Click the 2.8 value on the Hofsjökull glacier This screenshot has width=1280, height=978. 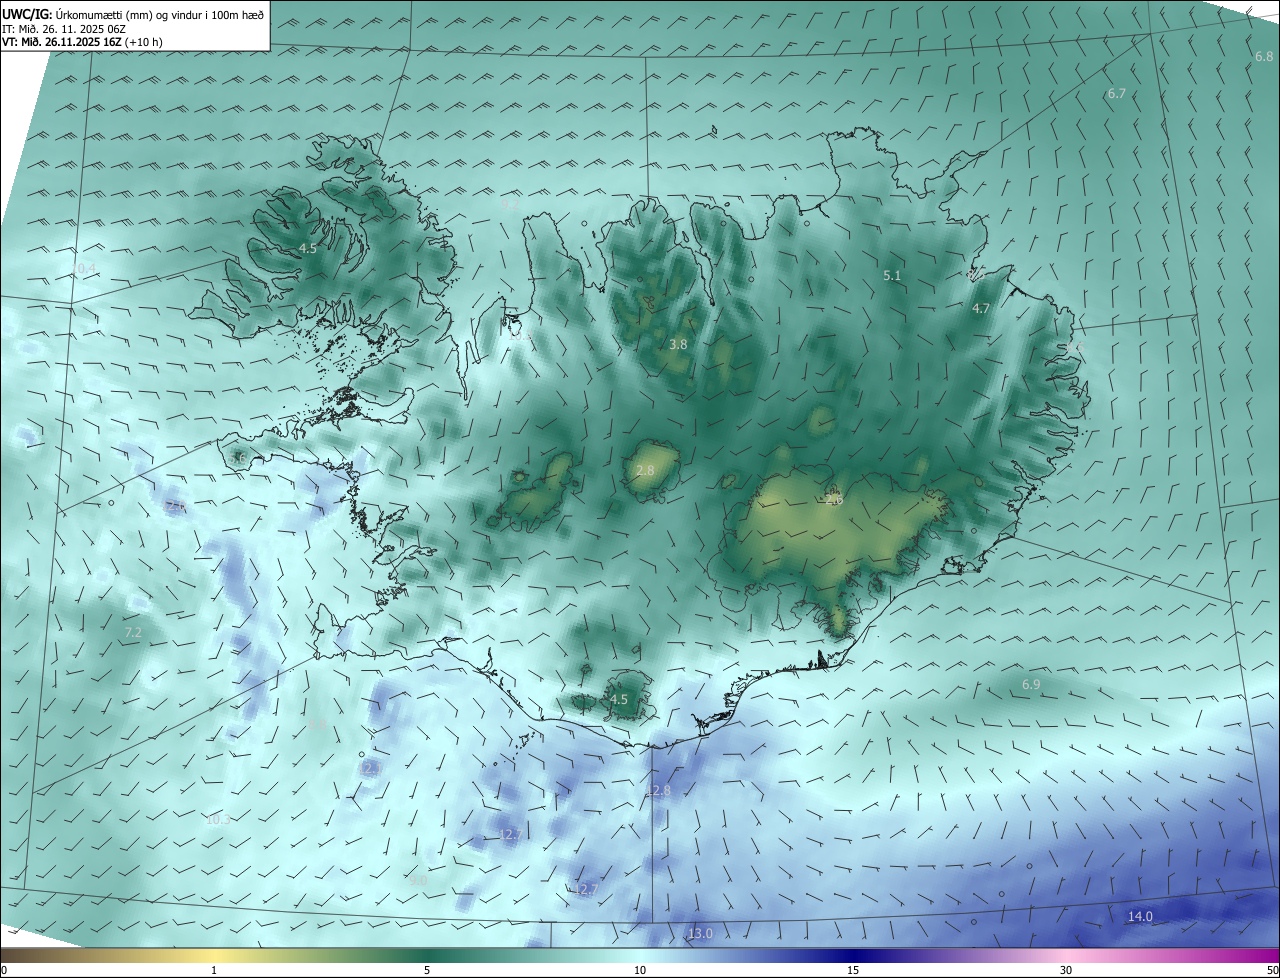(x=645, y=470)
